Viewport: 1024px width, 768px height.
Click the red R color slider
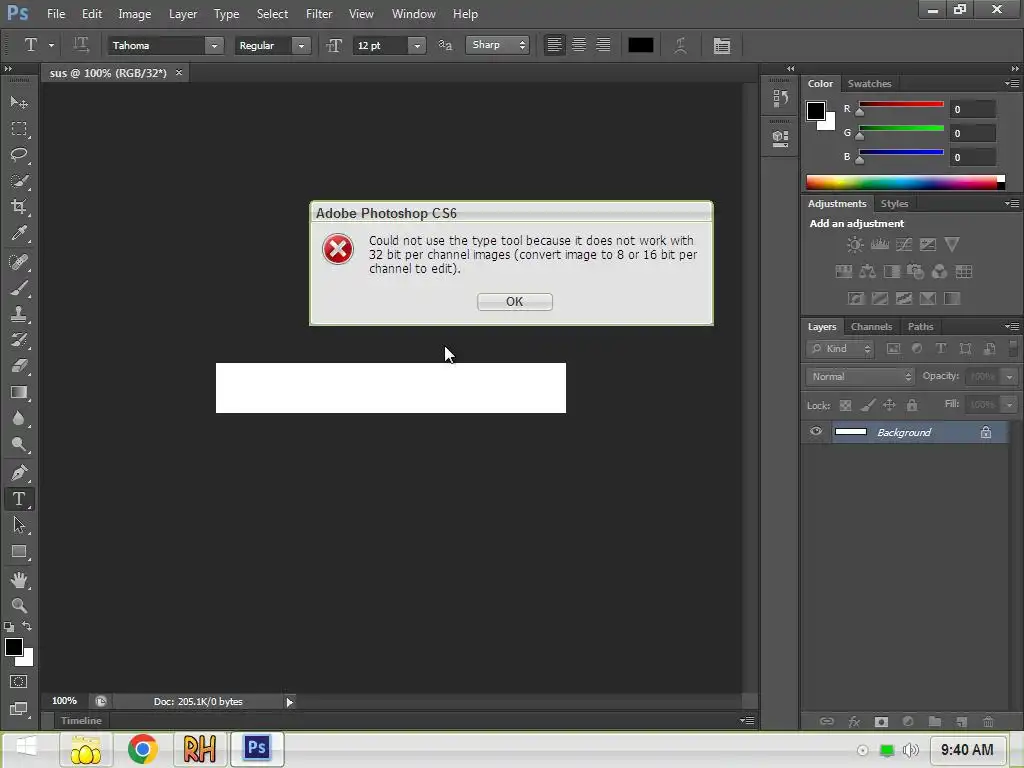pos(901,104)
